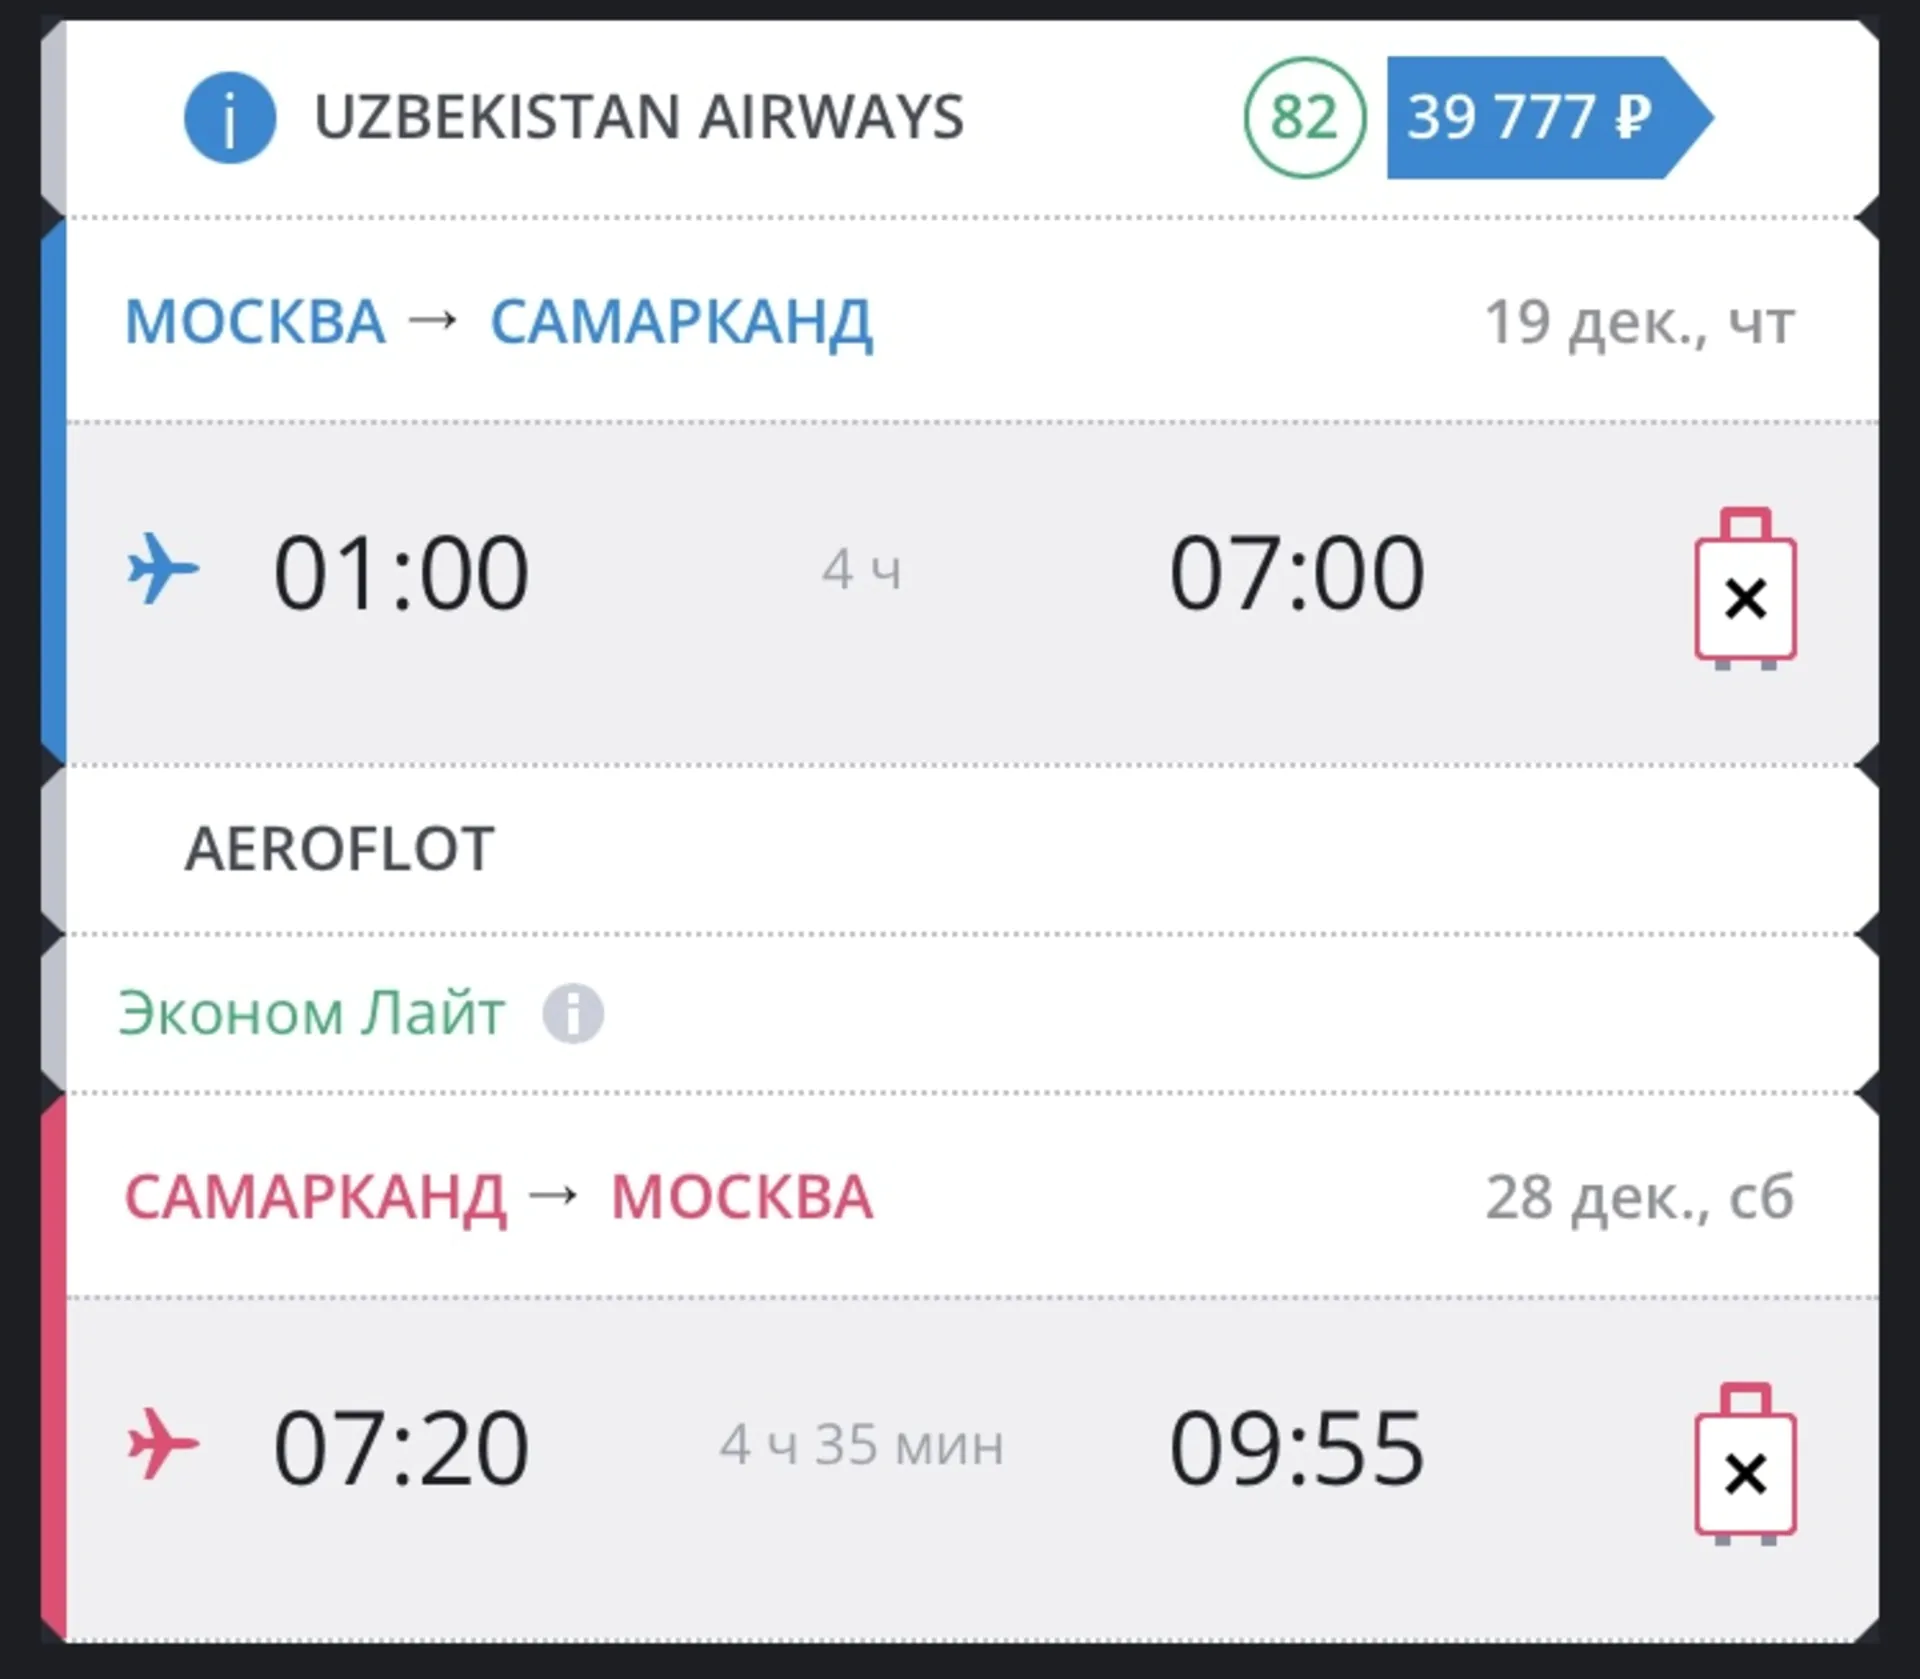The width and height of the screenshot is (1920, 1679).
Task: Click the 19 дек., чт departure date
Action: pyautogui.click(x=1639, y=323)
